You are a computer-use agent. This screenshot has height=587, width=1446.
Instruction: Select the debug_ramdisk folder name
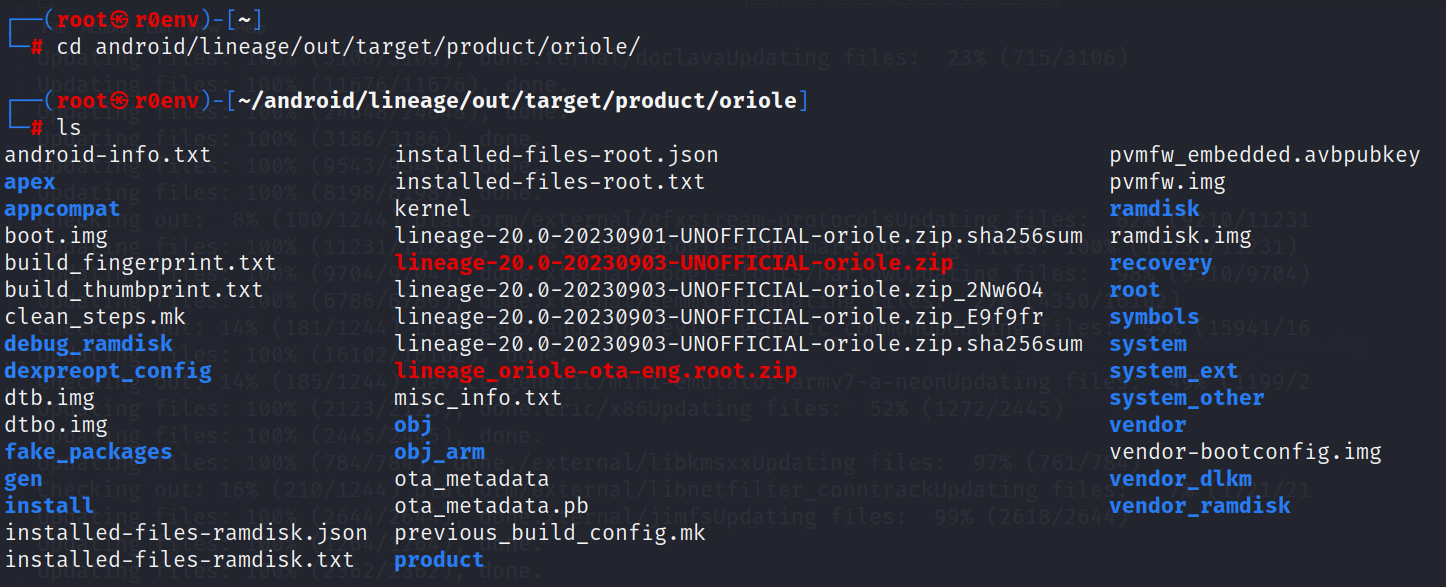88,344
